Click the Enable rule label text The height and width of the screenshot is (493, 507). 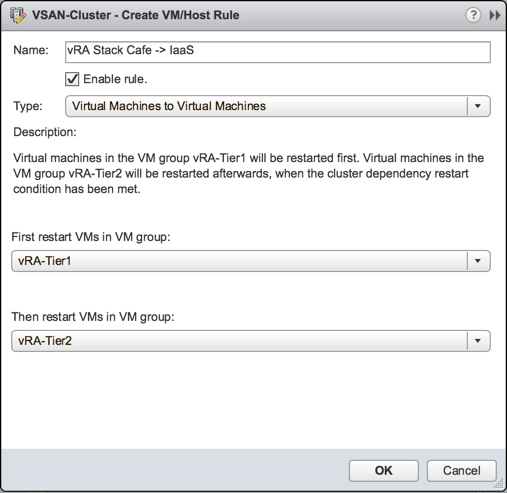click(115, 79)
